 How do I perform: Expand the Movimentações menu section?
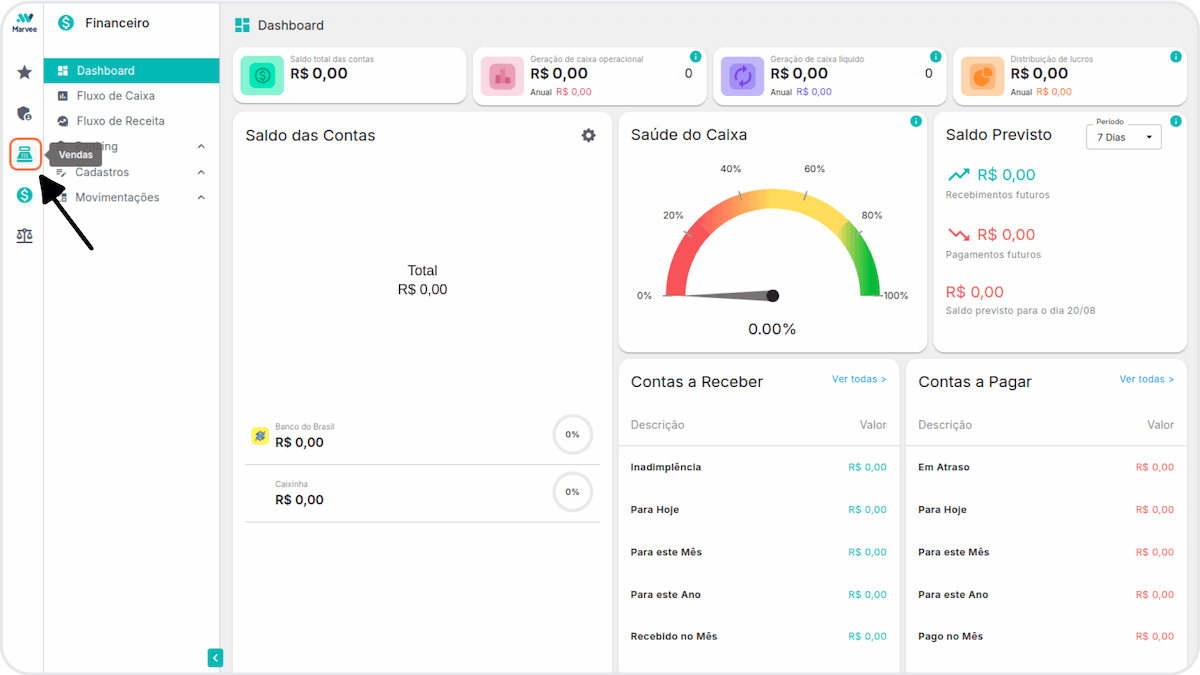[132, 197]
